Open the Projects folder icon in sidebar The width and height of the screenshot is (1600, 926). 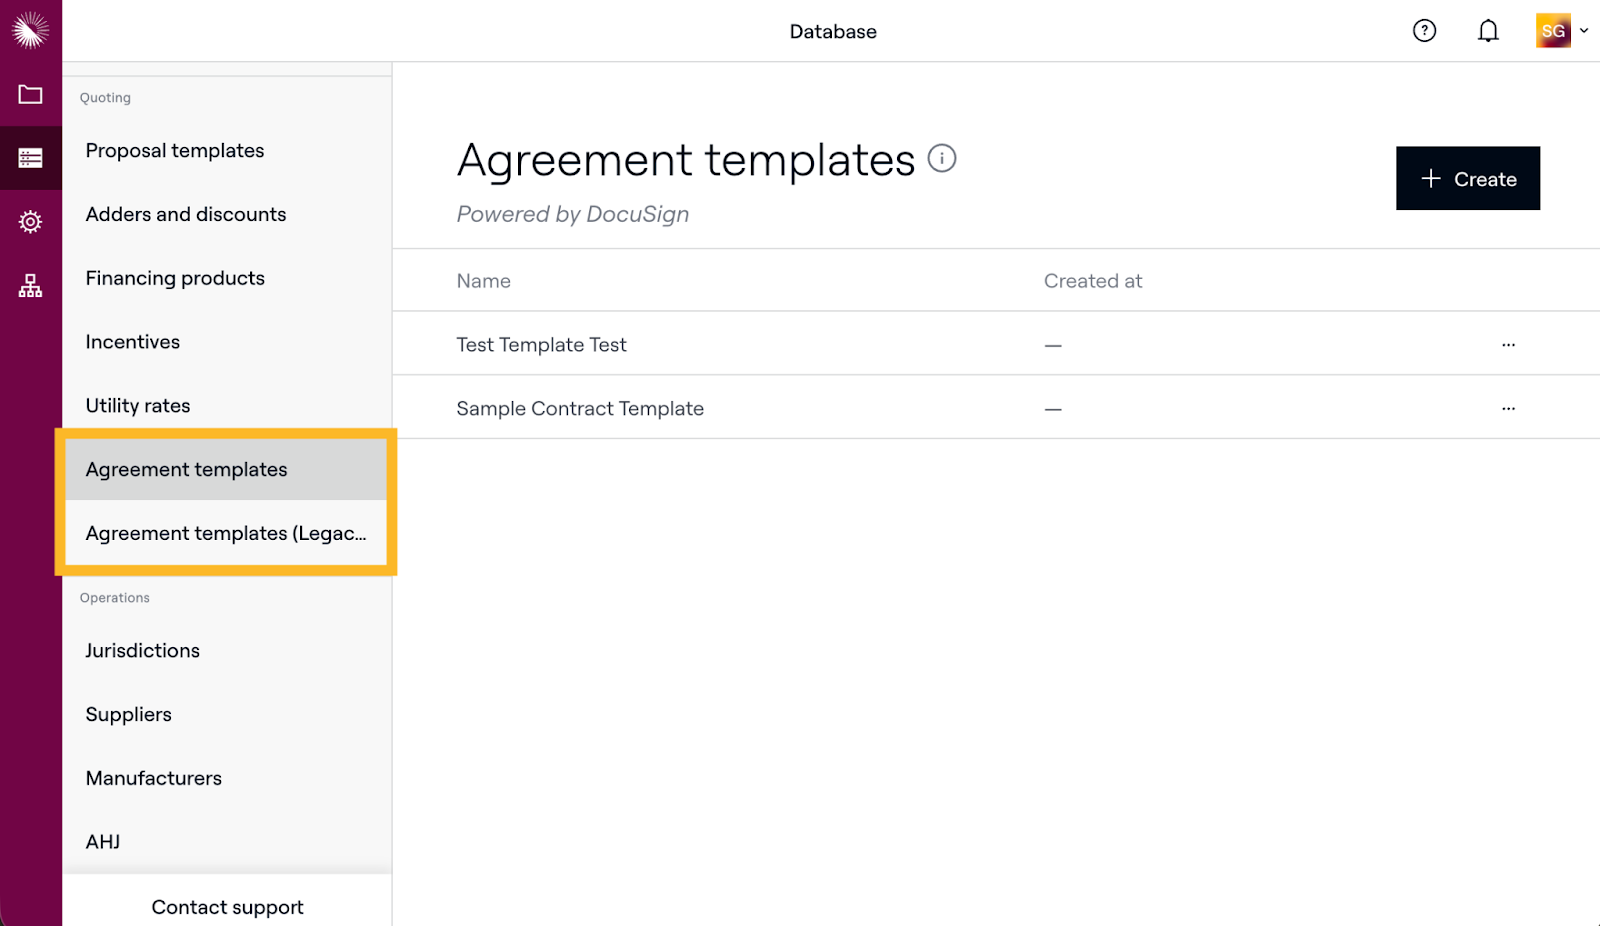point(30,95)
